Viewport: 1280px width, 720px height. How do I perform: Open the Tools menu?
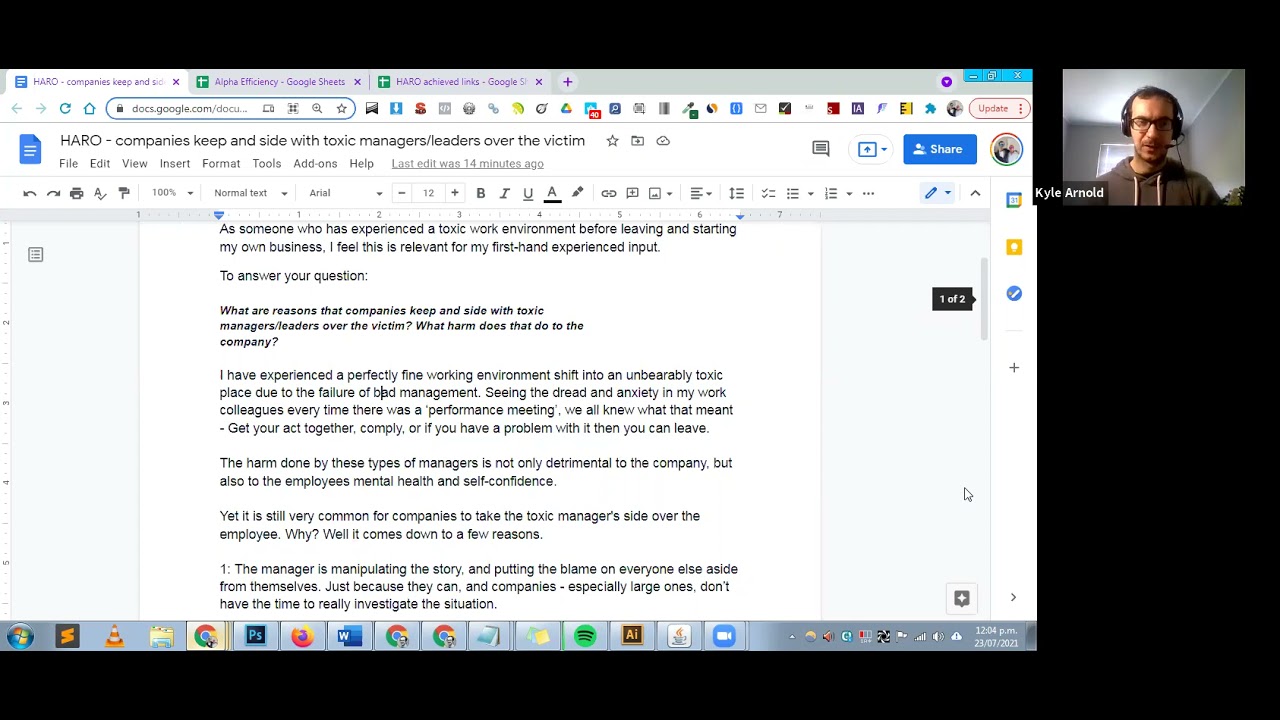coord(266,164)
